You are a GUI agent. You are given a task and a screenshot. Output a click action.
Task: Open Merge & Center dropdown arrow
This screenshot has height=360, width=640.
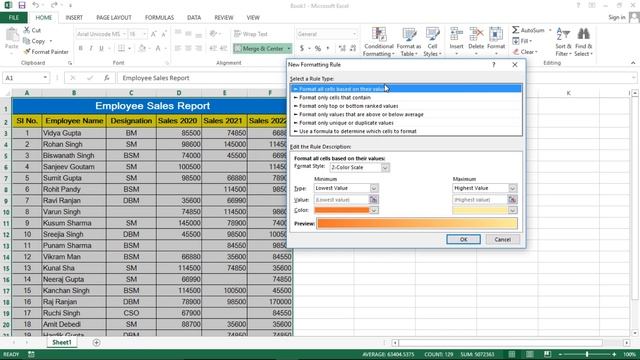[x=289, y=49]
